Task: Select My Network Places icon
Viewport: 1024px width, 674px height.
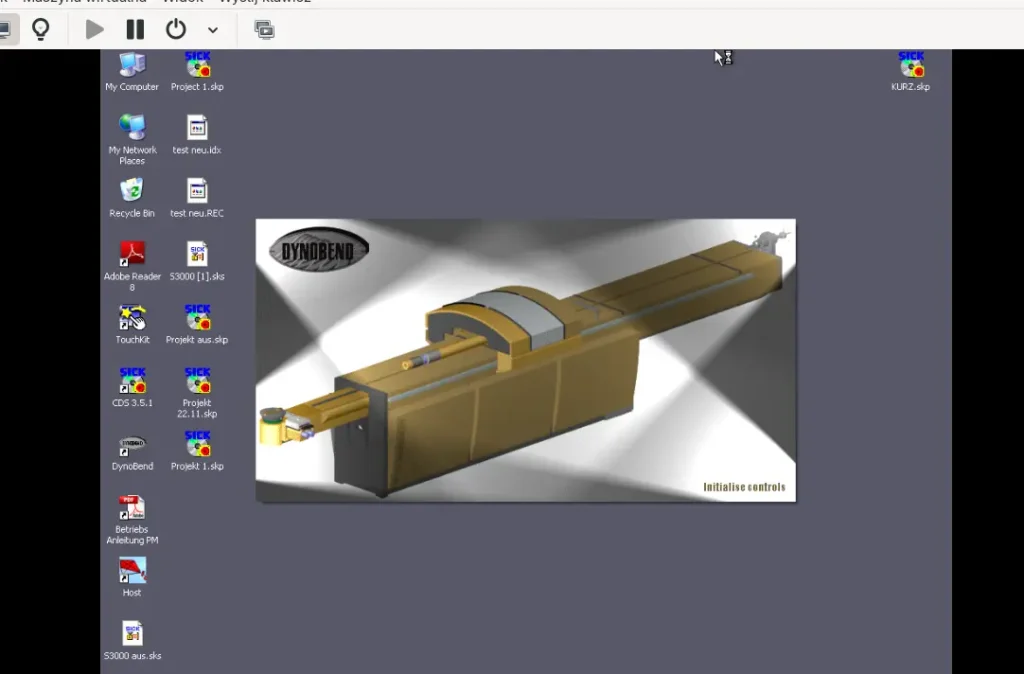Action: pyautogui.click(x=132, y=128)
